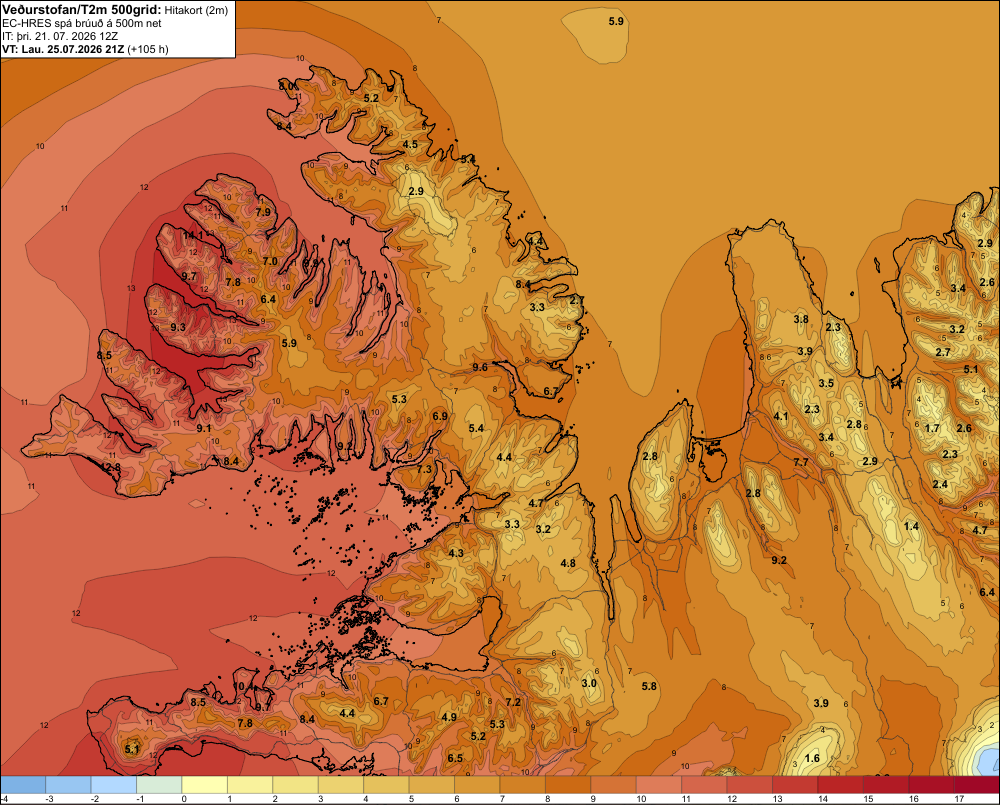This screenshot has width=1000, height=805.
Task: Click the legend swatch between 5 and 6
Action: pos(431,784)
